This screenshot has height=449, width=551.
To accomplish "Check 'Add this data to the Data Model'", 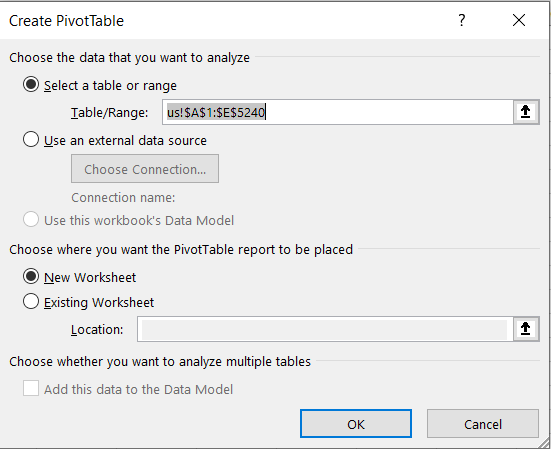I will pyautogui.click(x=31, y=389).
